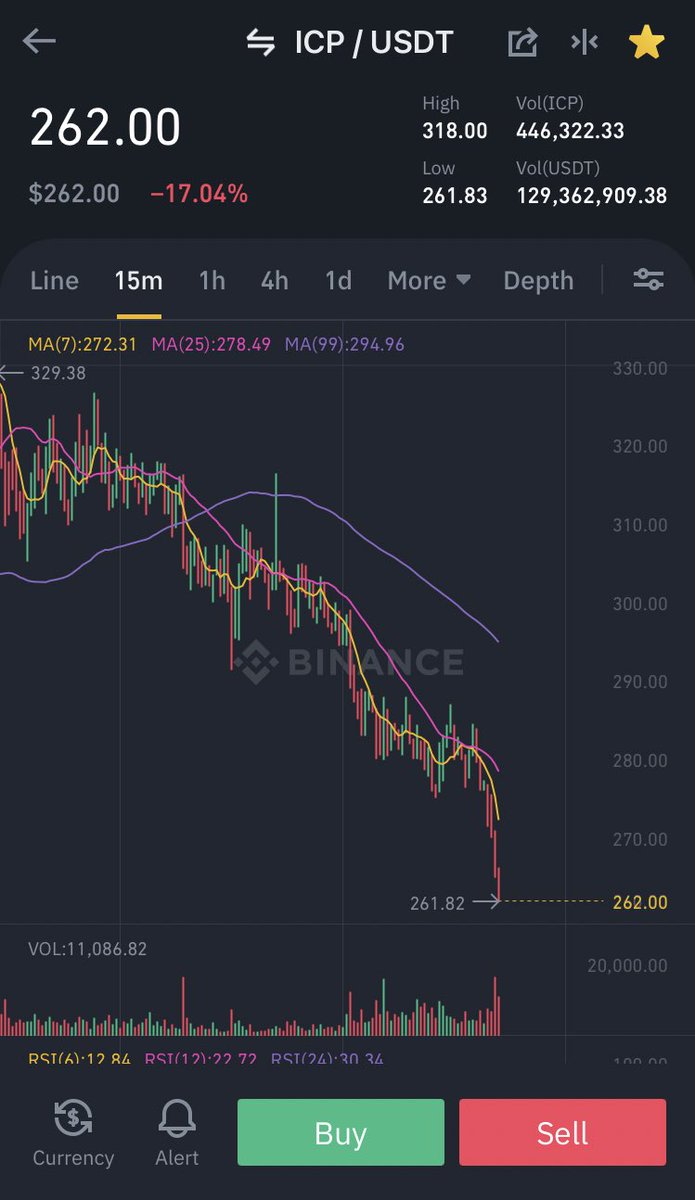
Task: Select the 15m interval tab
Action: [x=138, y=281]
